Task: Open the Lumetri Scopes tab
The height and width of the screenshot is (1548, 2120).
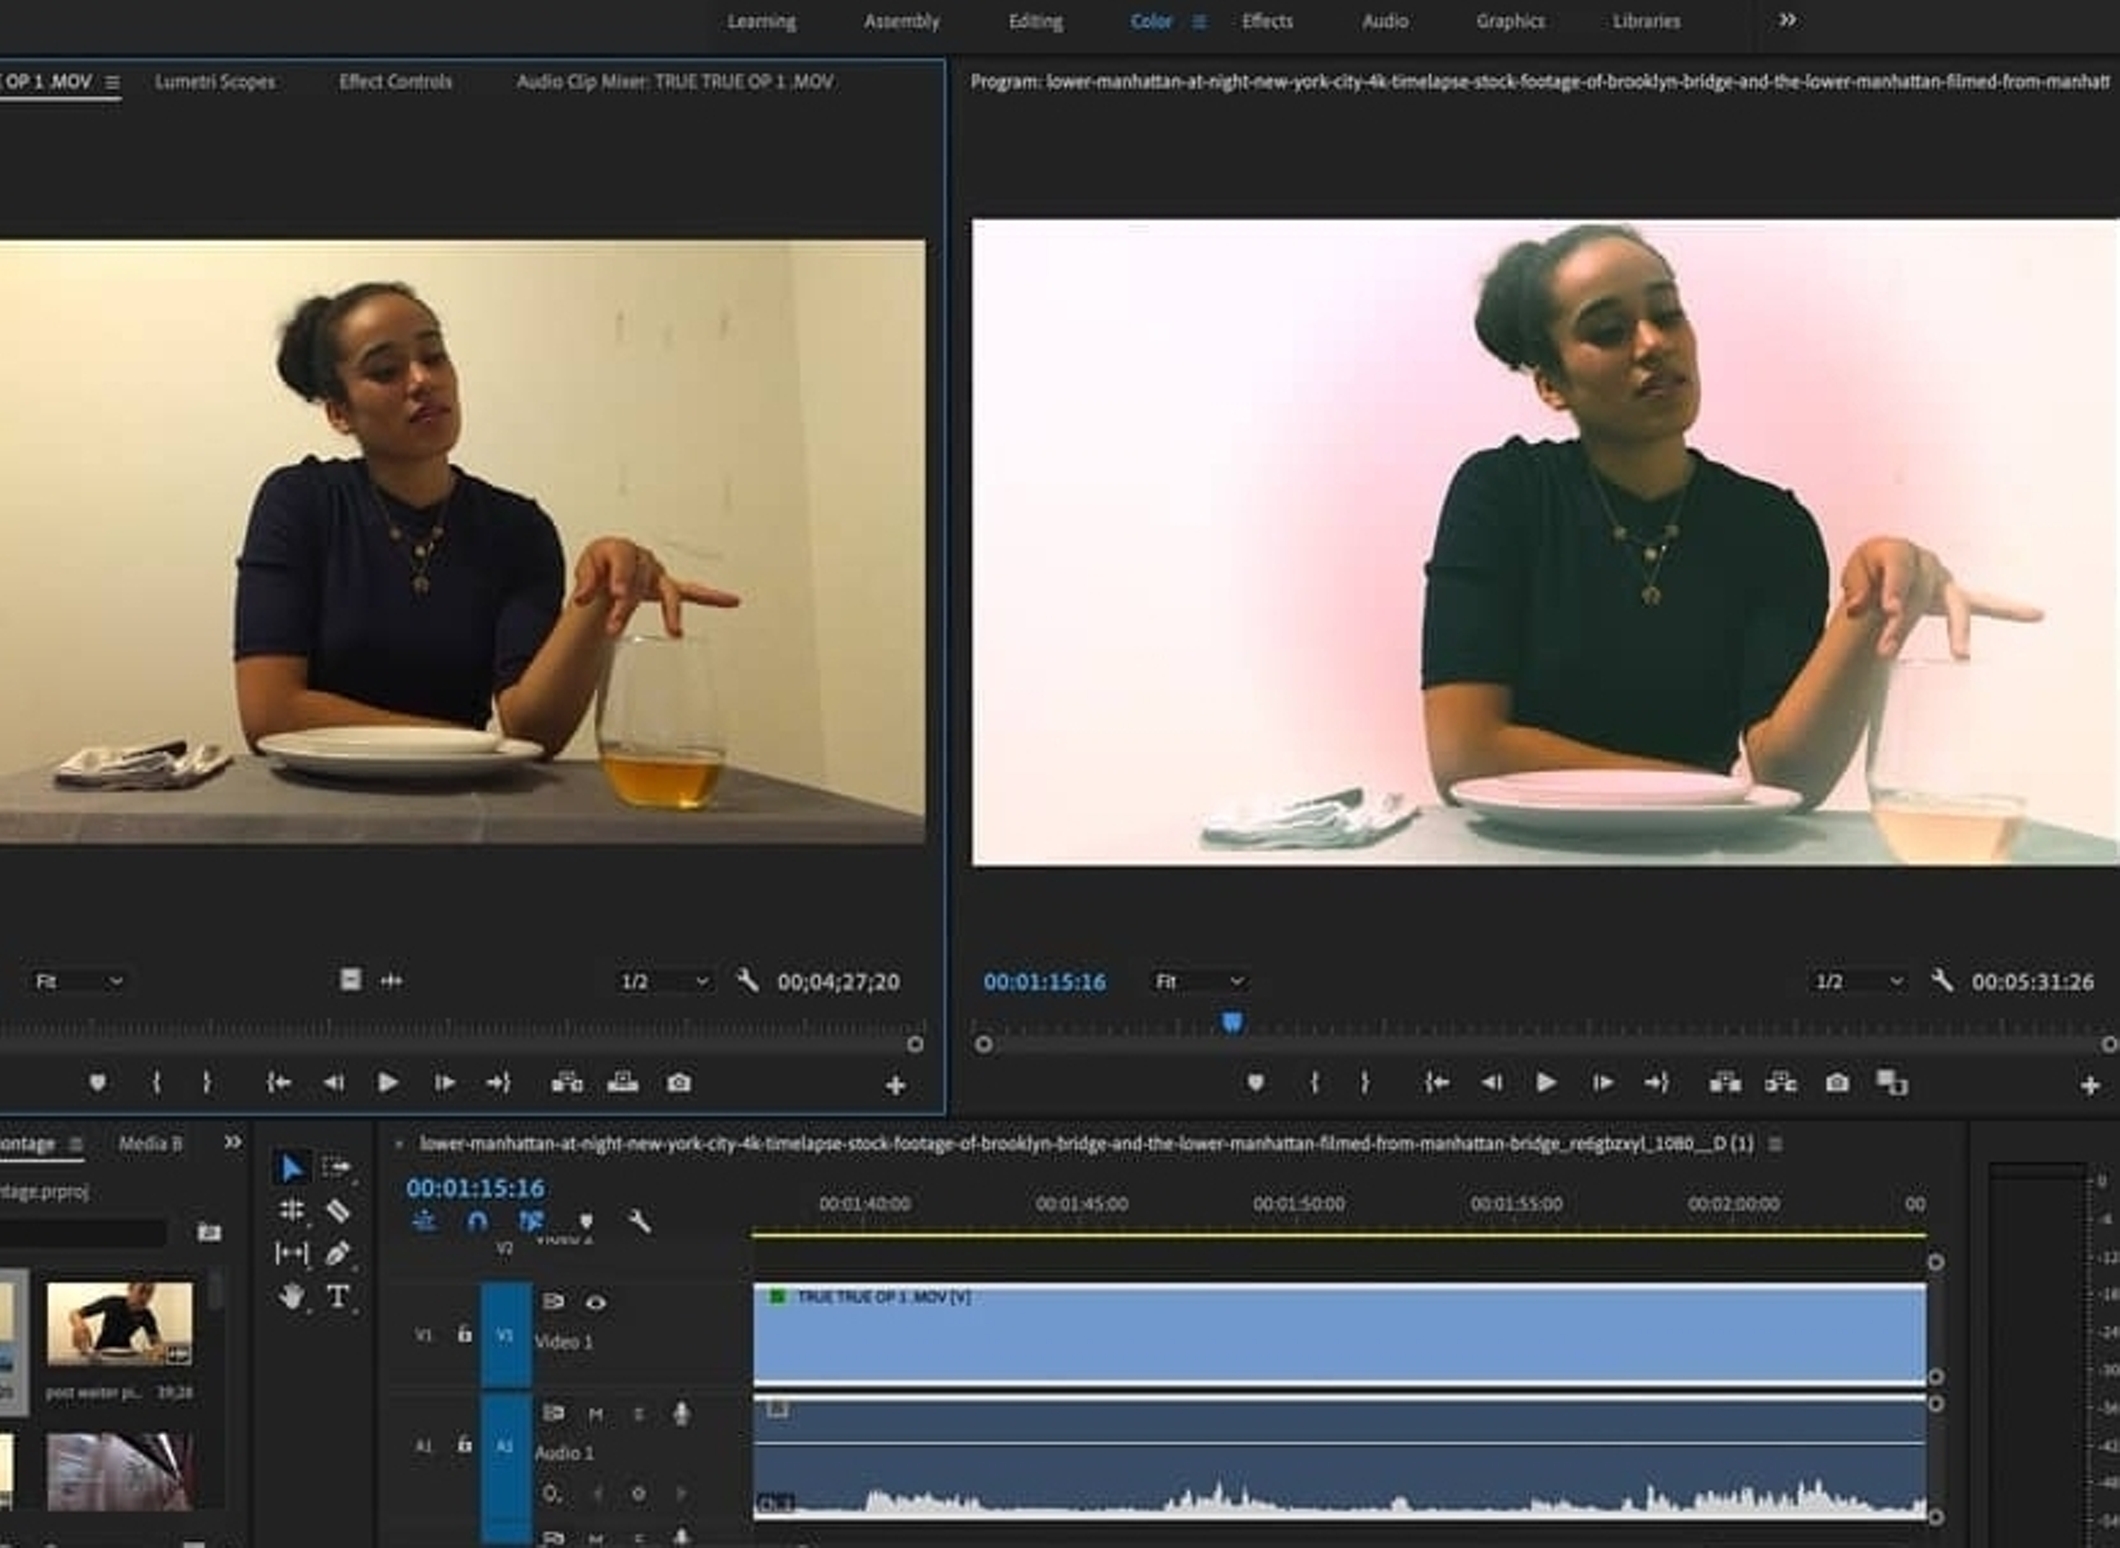Action: point(215,82)
